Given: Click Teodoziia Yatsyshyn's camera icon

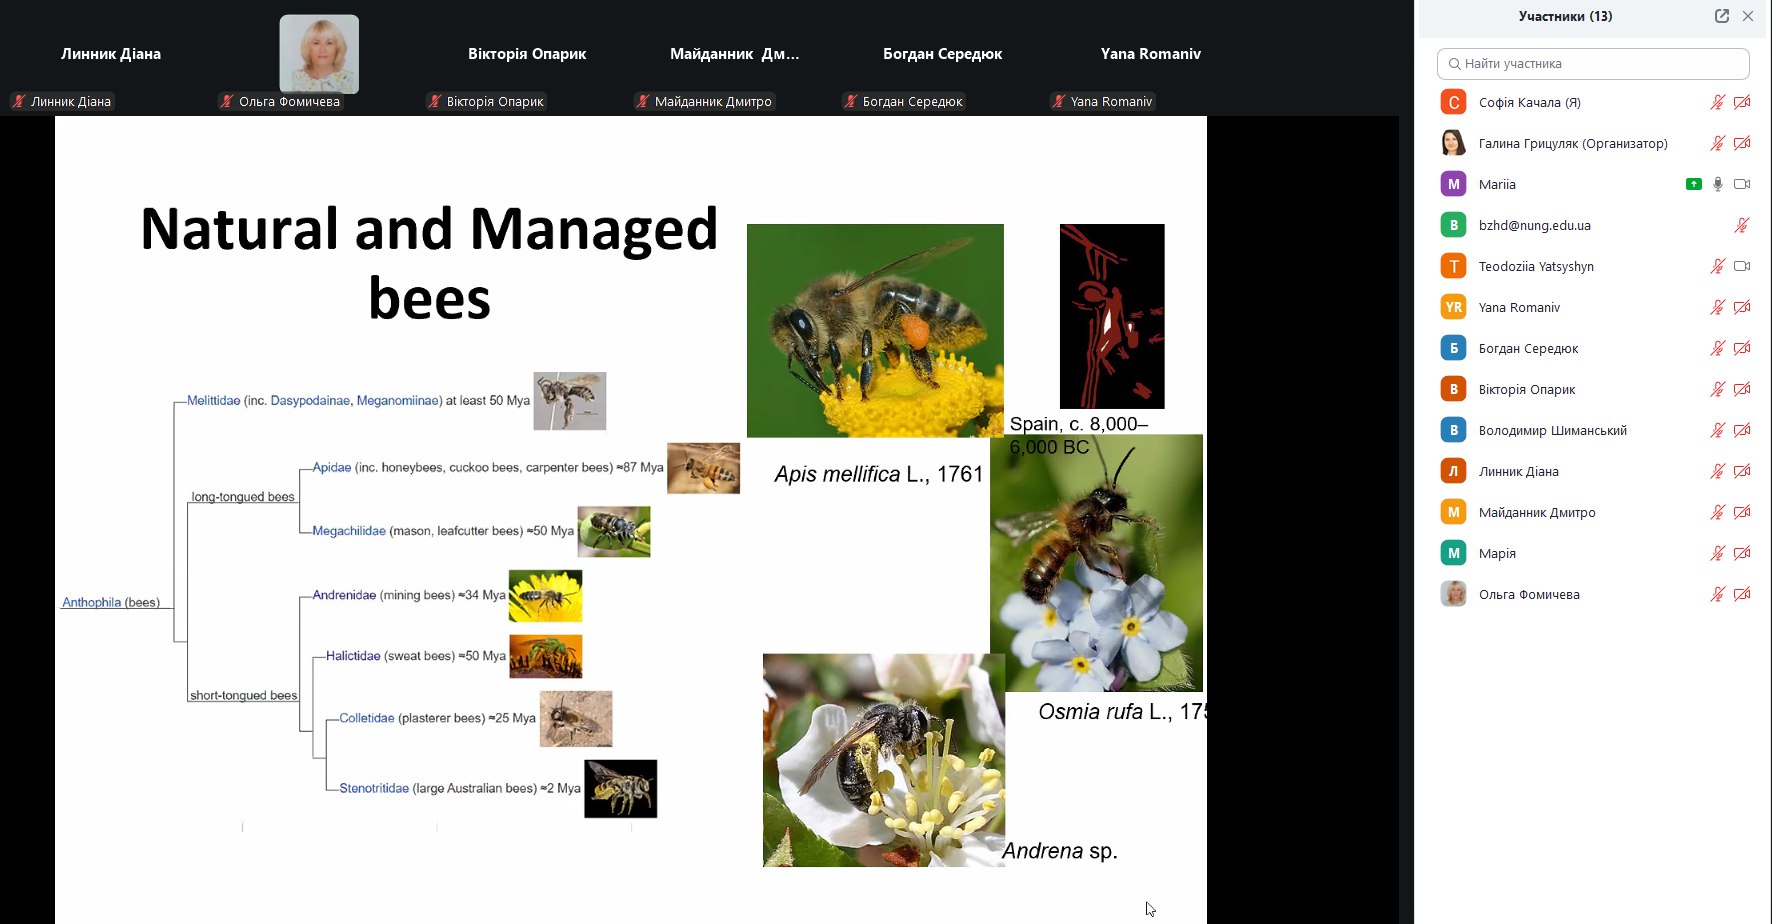Looking at the screenshot, I should pos(1742,266).
